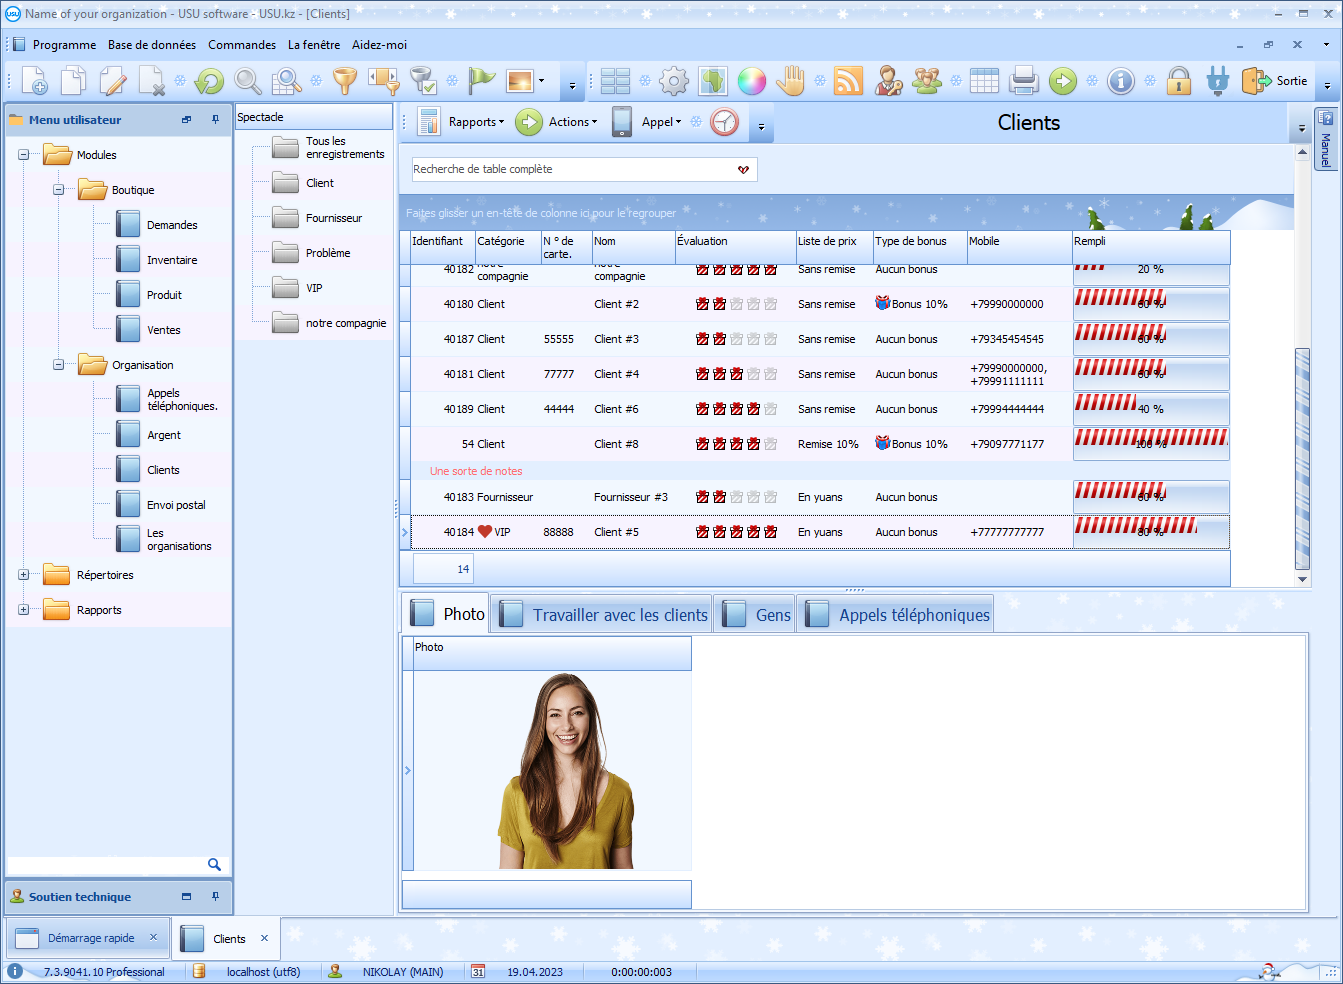Open the Argent module
The height and width of the screenshot is (984, 1343).
(x=149, y=435)
